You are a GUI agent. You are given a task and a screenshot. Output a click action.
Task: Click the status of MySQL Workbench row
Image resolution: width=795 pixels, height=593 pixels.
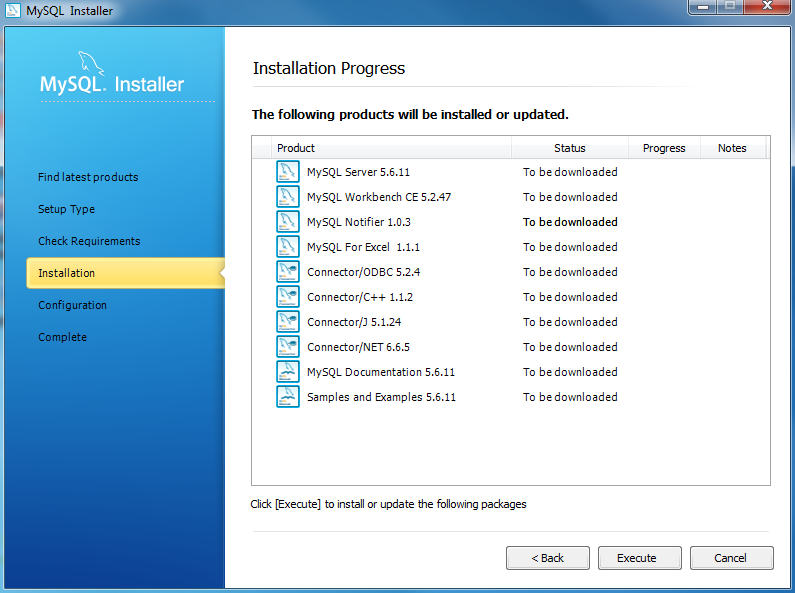[x=570, y=197]
